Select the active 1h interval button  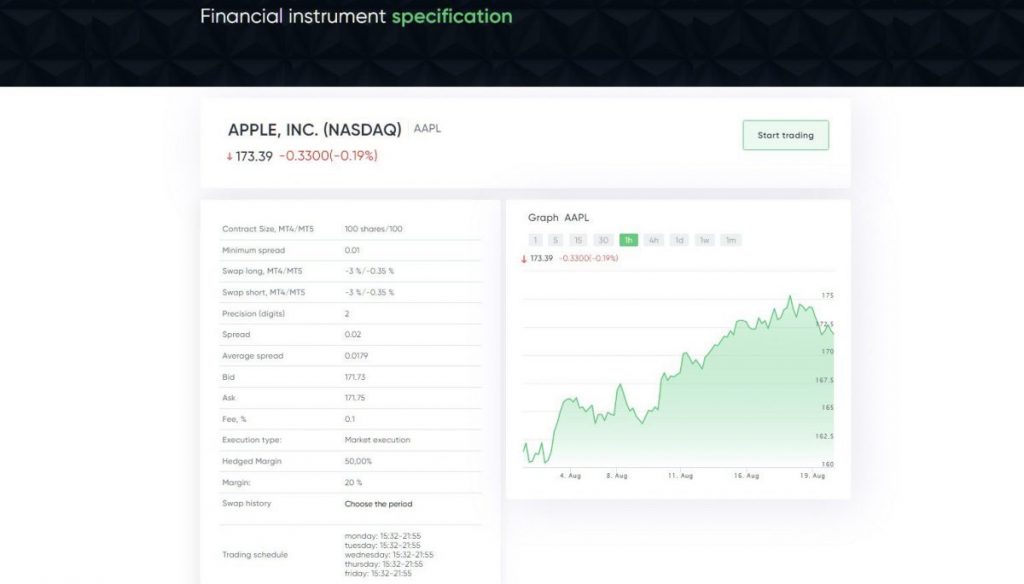click(x=628, y=240)
